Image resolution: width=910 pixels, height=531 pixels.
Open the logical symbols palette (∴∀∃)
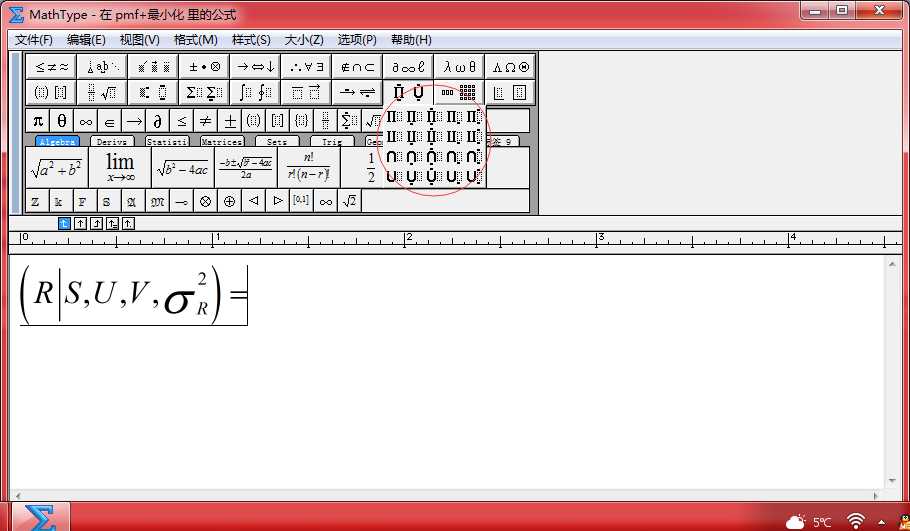306,67
